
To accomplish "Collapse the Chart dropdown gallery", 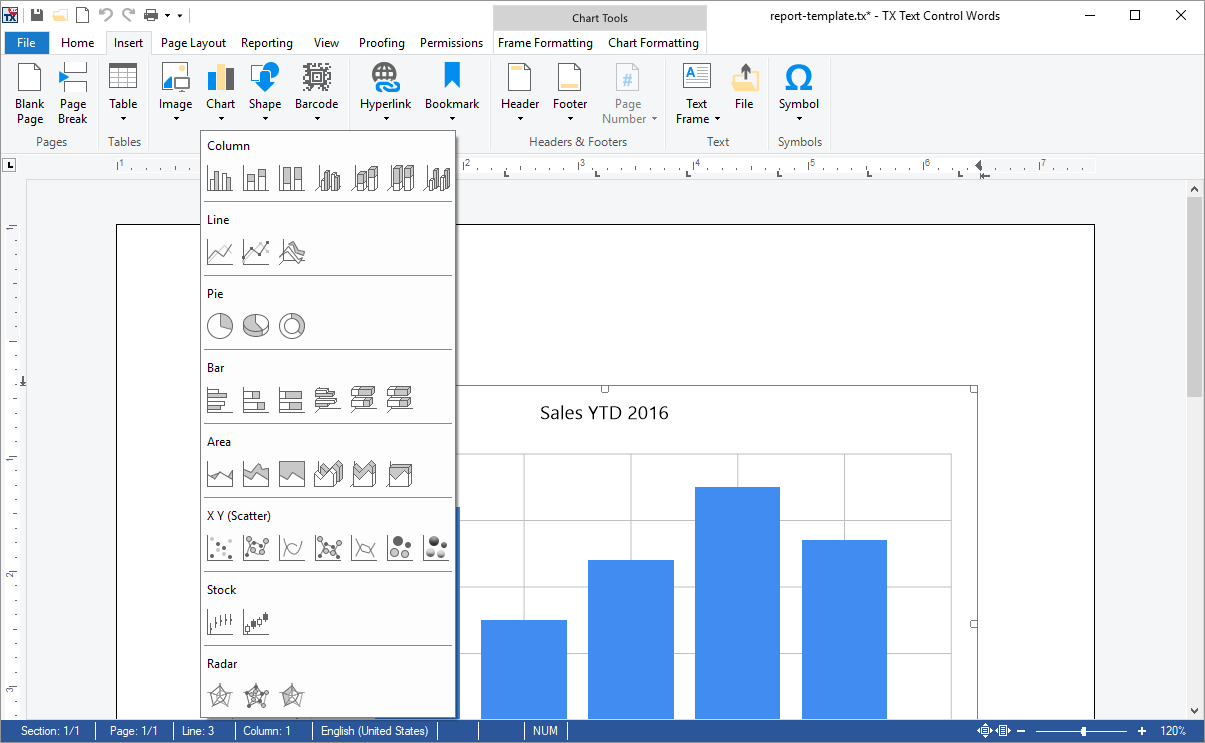I will tap(220, 93).
